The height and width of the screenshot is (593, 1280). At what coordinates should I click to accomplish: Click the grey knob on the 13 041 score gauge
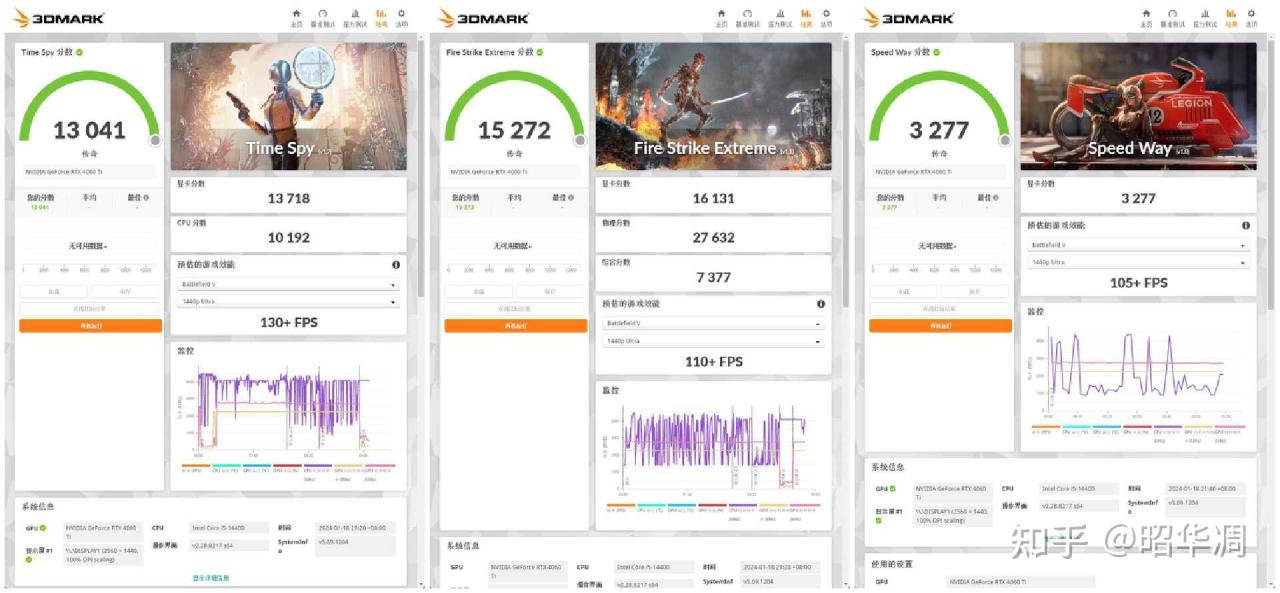pyautogui.click(x=155, y=141)
